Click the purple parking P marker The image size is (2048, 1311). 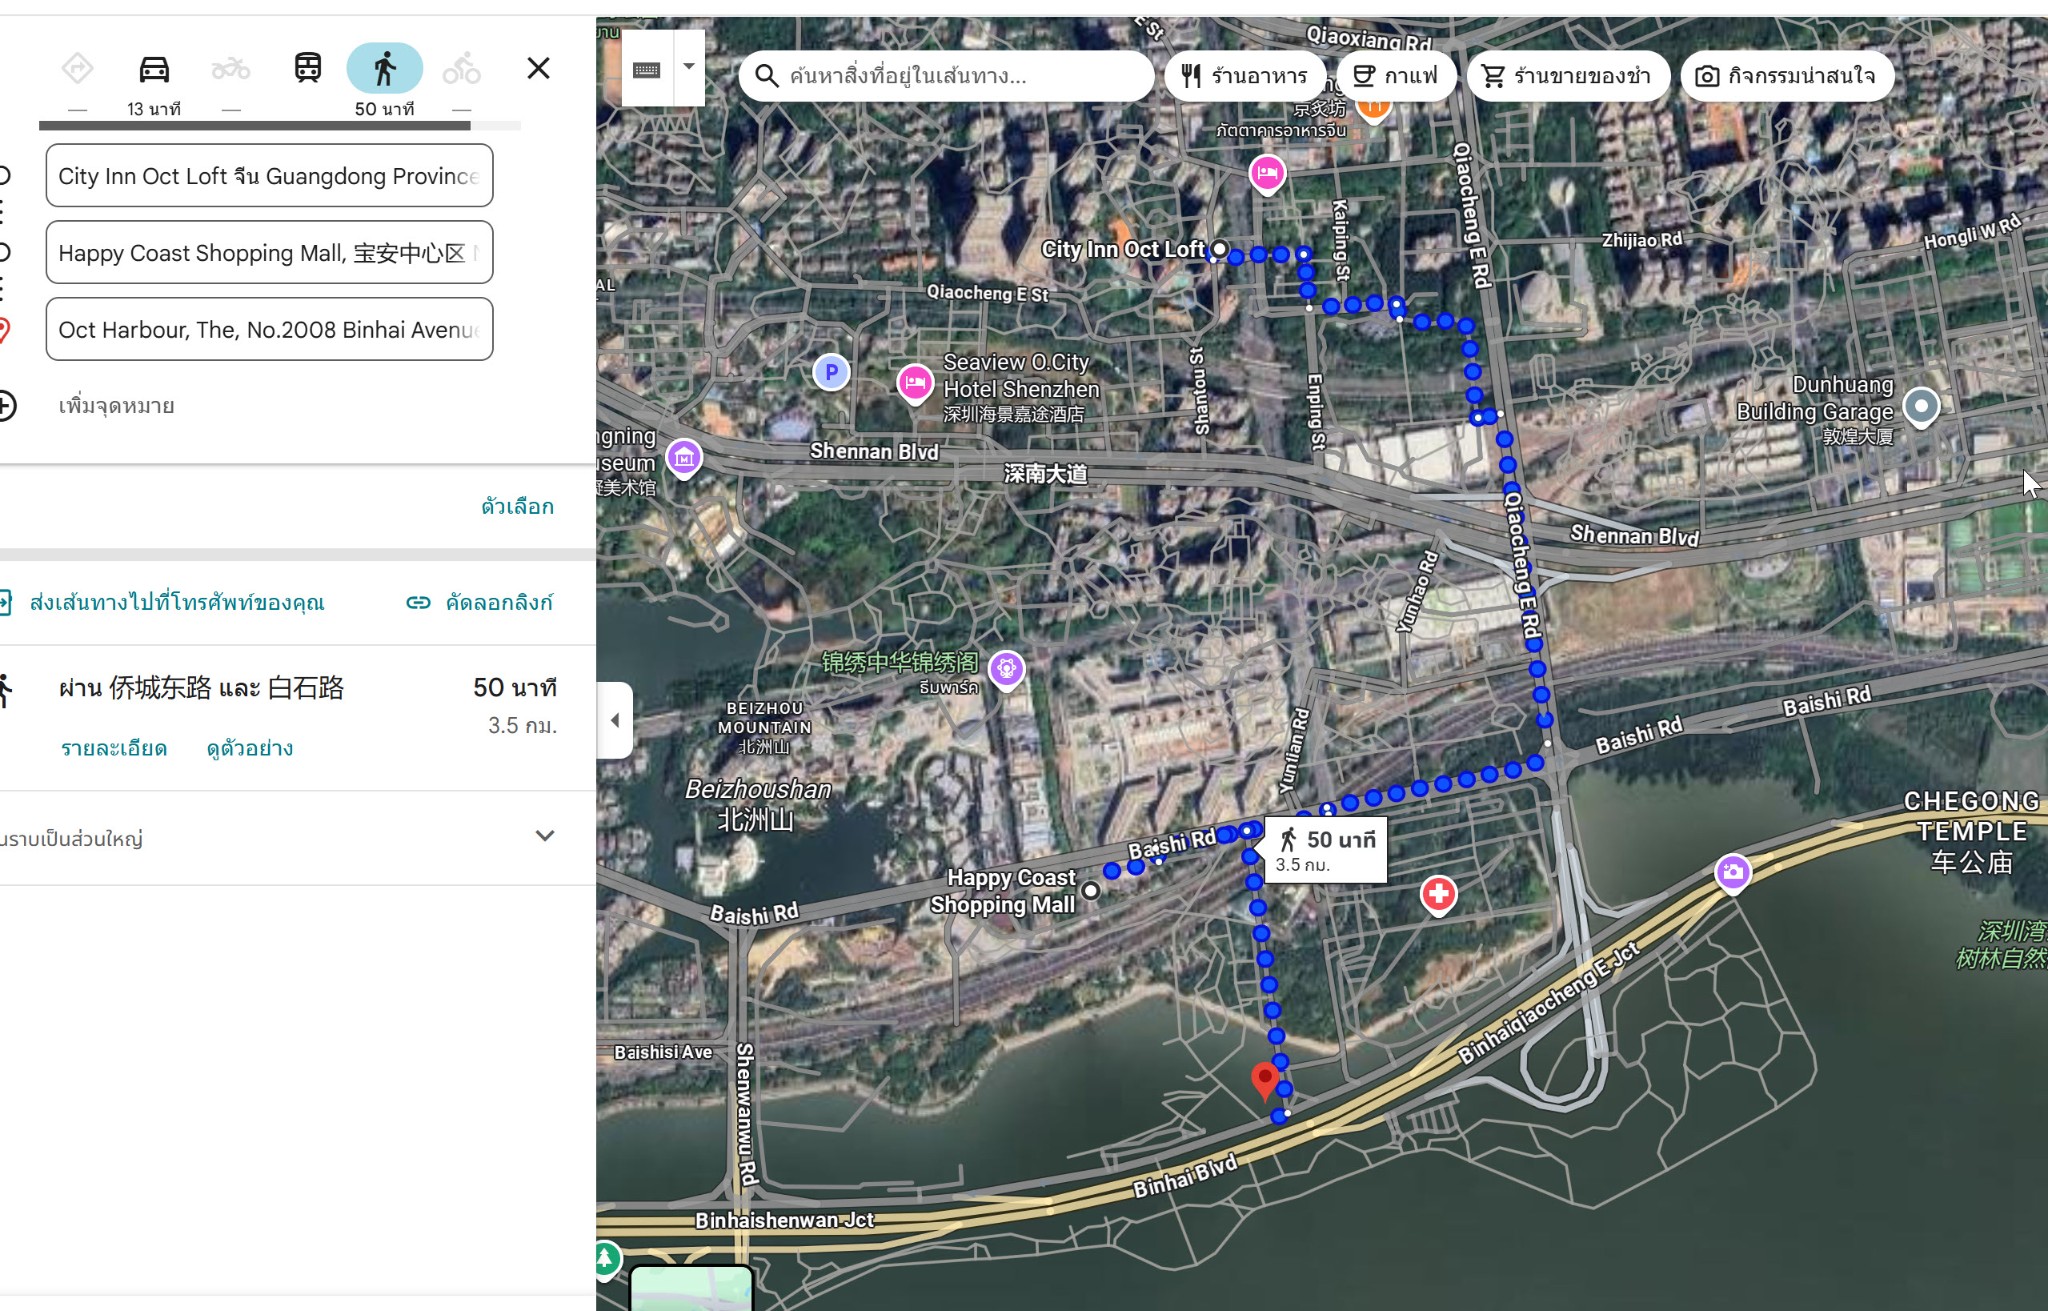831,372
